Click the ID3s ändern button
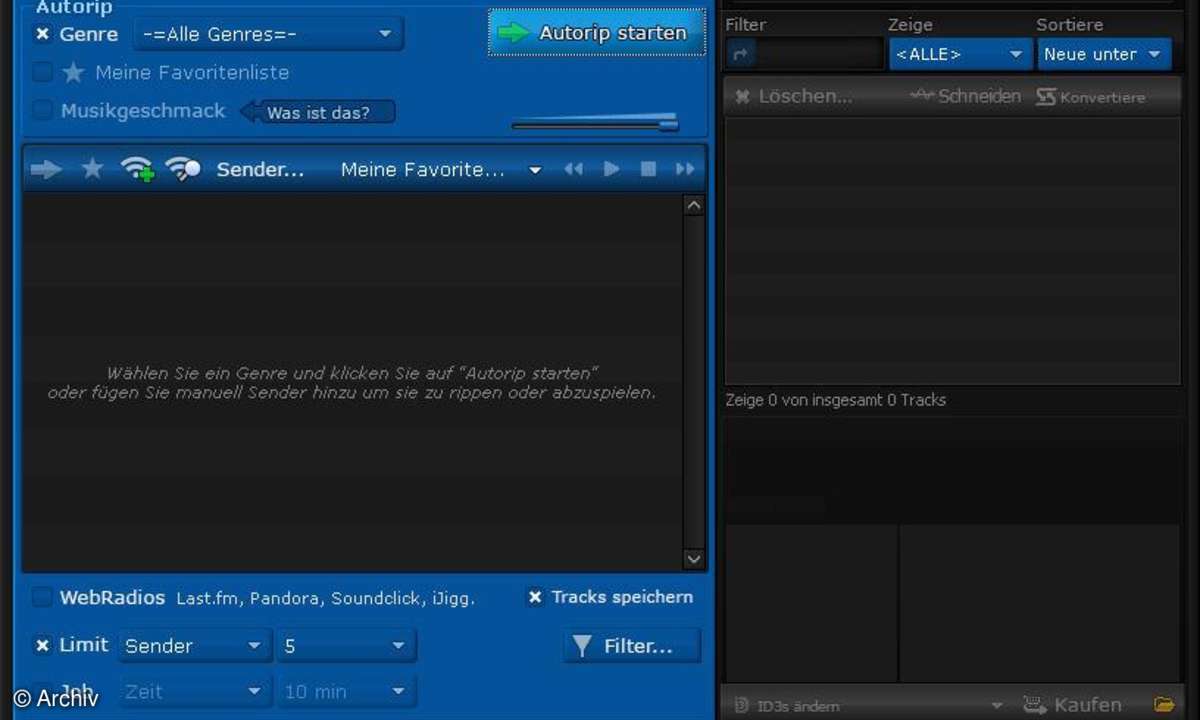The image size is (1200, 720). 786,705
